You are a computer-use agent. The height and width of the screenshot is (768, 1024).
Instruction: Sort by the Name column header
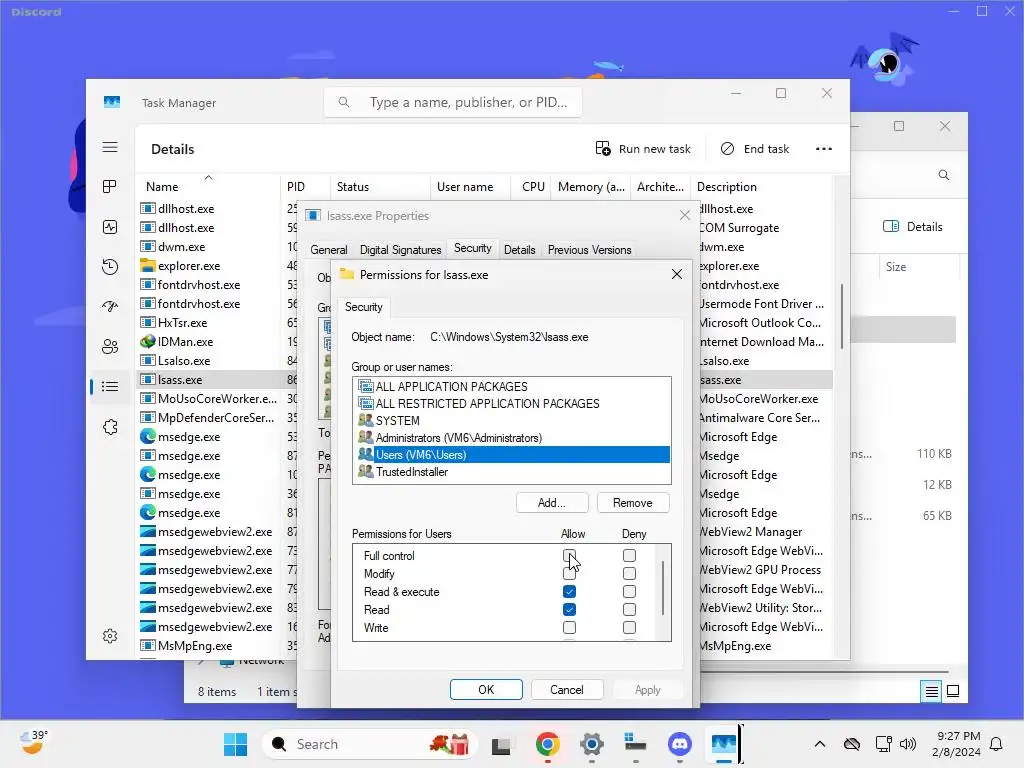208,187
